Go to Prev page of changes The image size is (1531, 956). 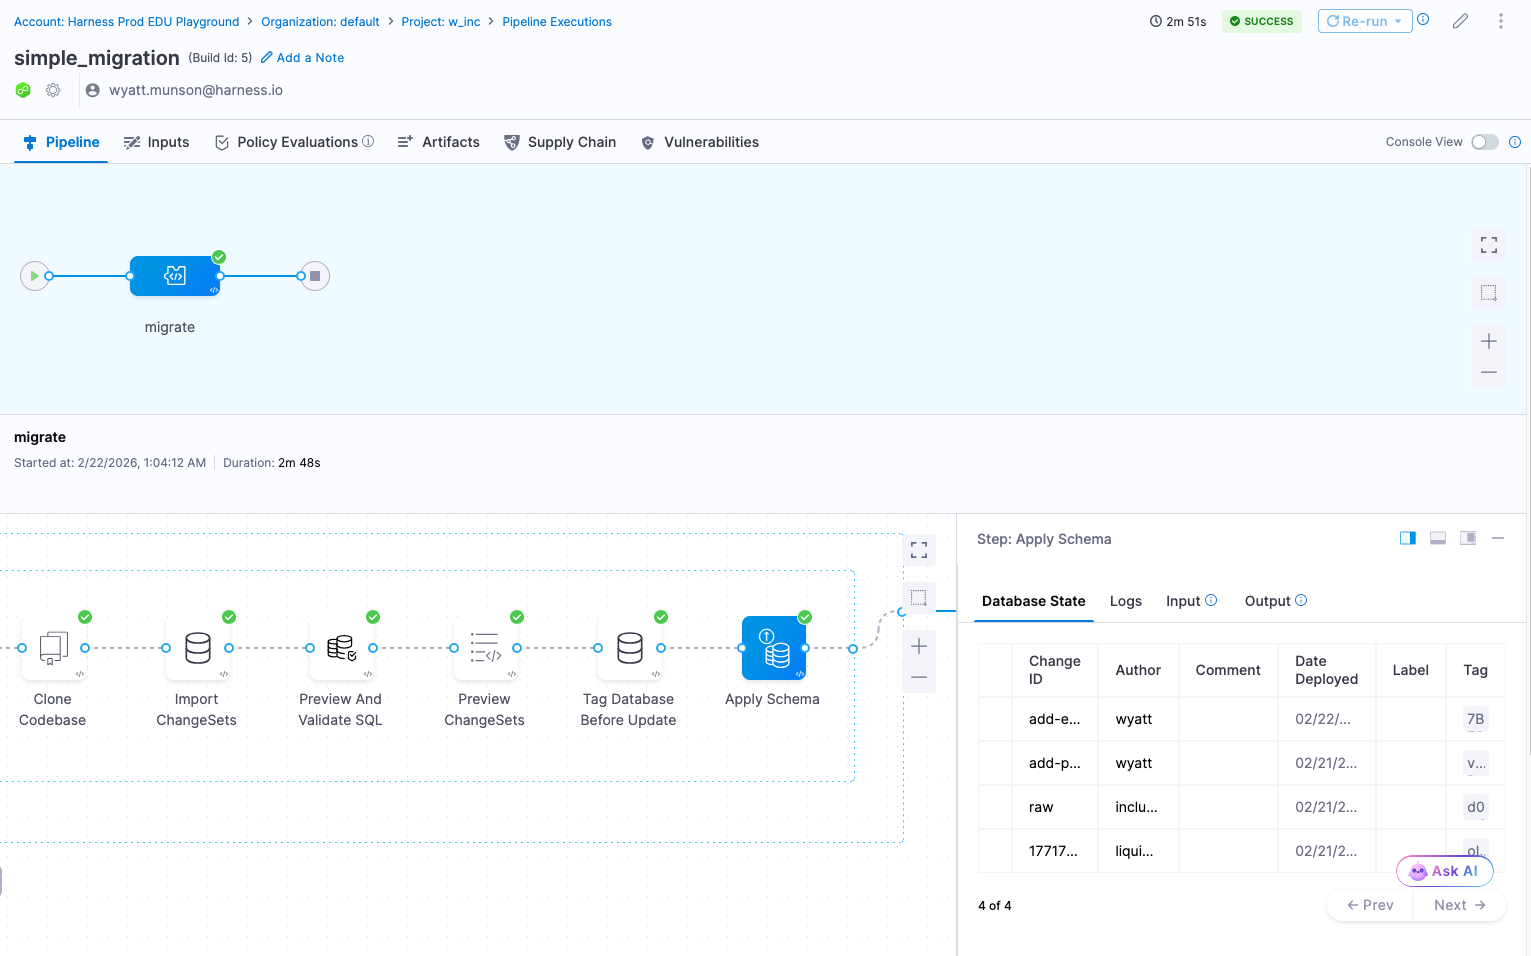tap(1370, 905)
